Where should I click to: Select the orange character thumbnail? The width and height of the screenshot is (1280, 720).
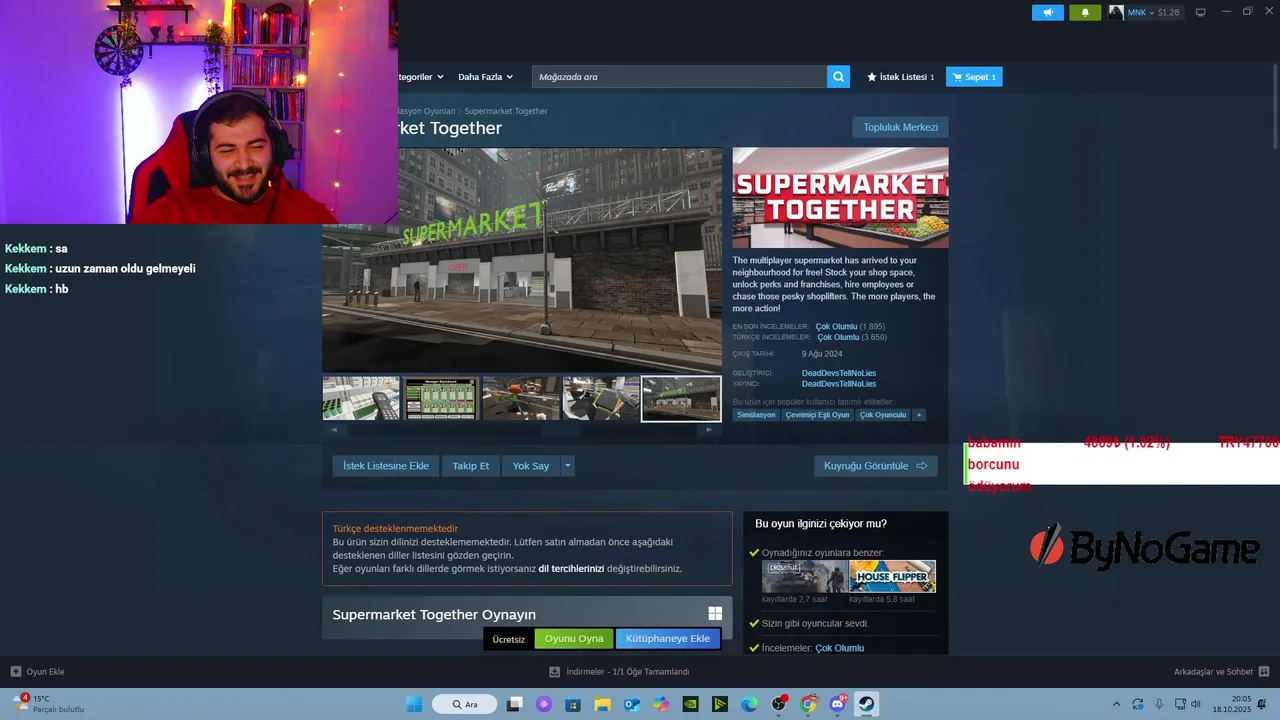[x=521, y=399]
